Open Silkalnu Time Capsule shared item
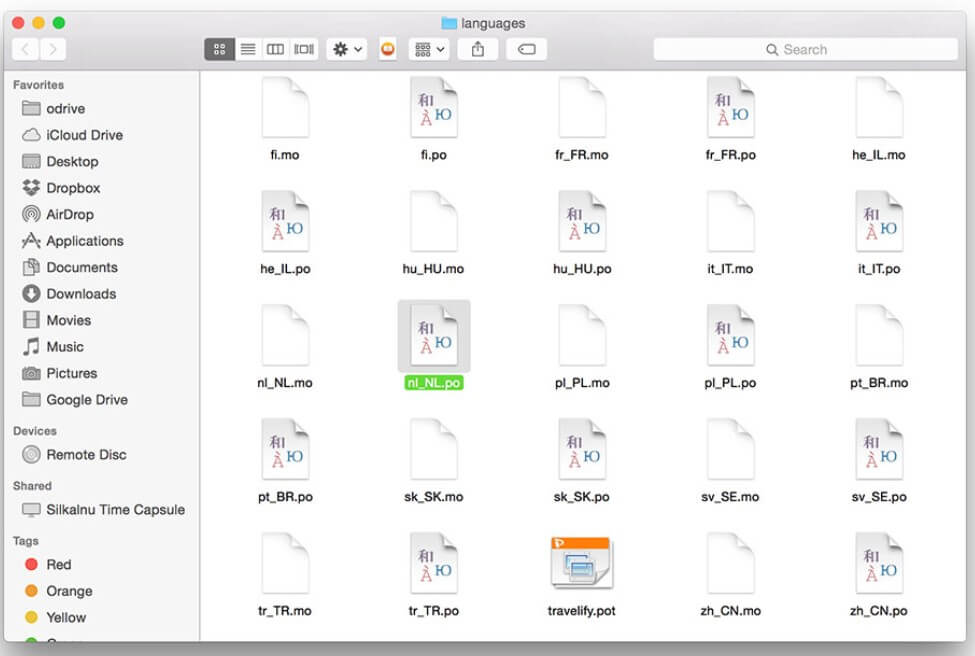The image size is (975, 656). tap(114, 510)
